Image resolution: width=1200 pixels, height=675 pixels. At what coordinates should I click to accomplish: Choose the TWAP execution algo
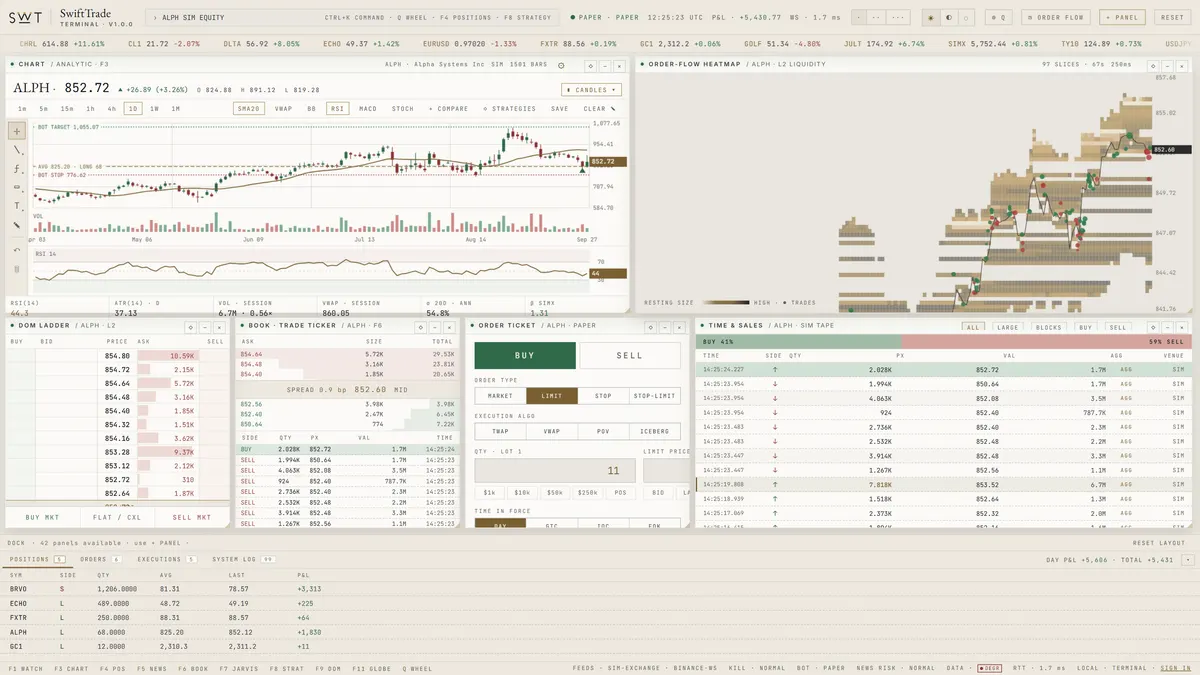(x=500, y=432)
